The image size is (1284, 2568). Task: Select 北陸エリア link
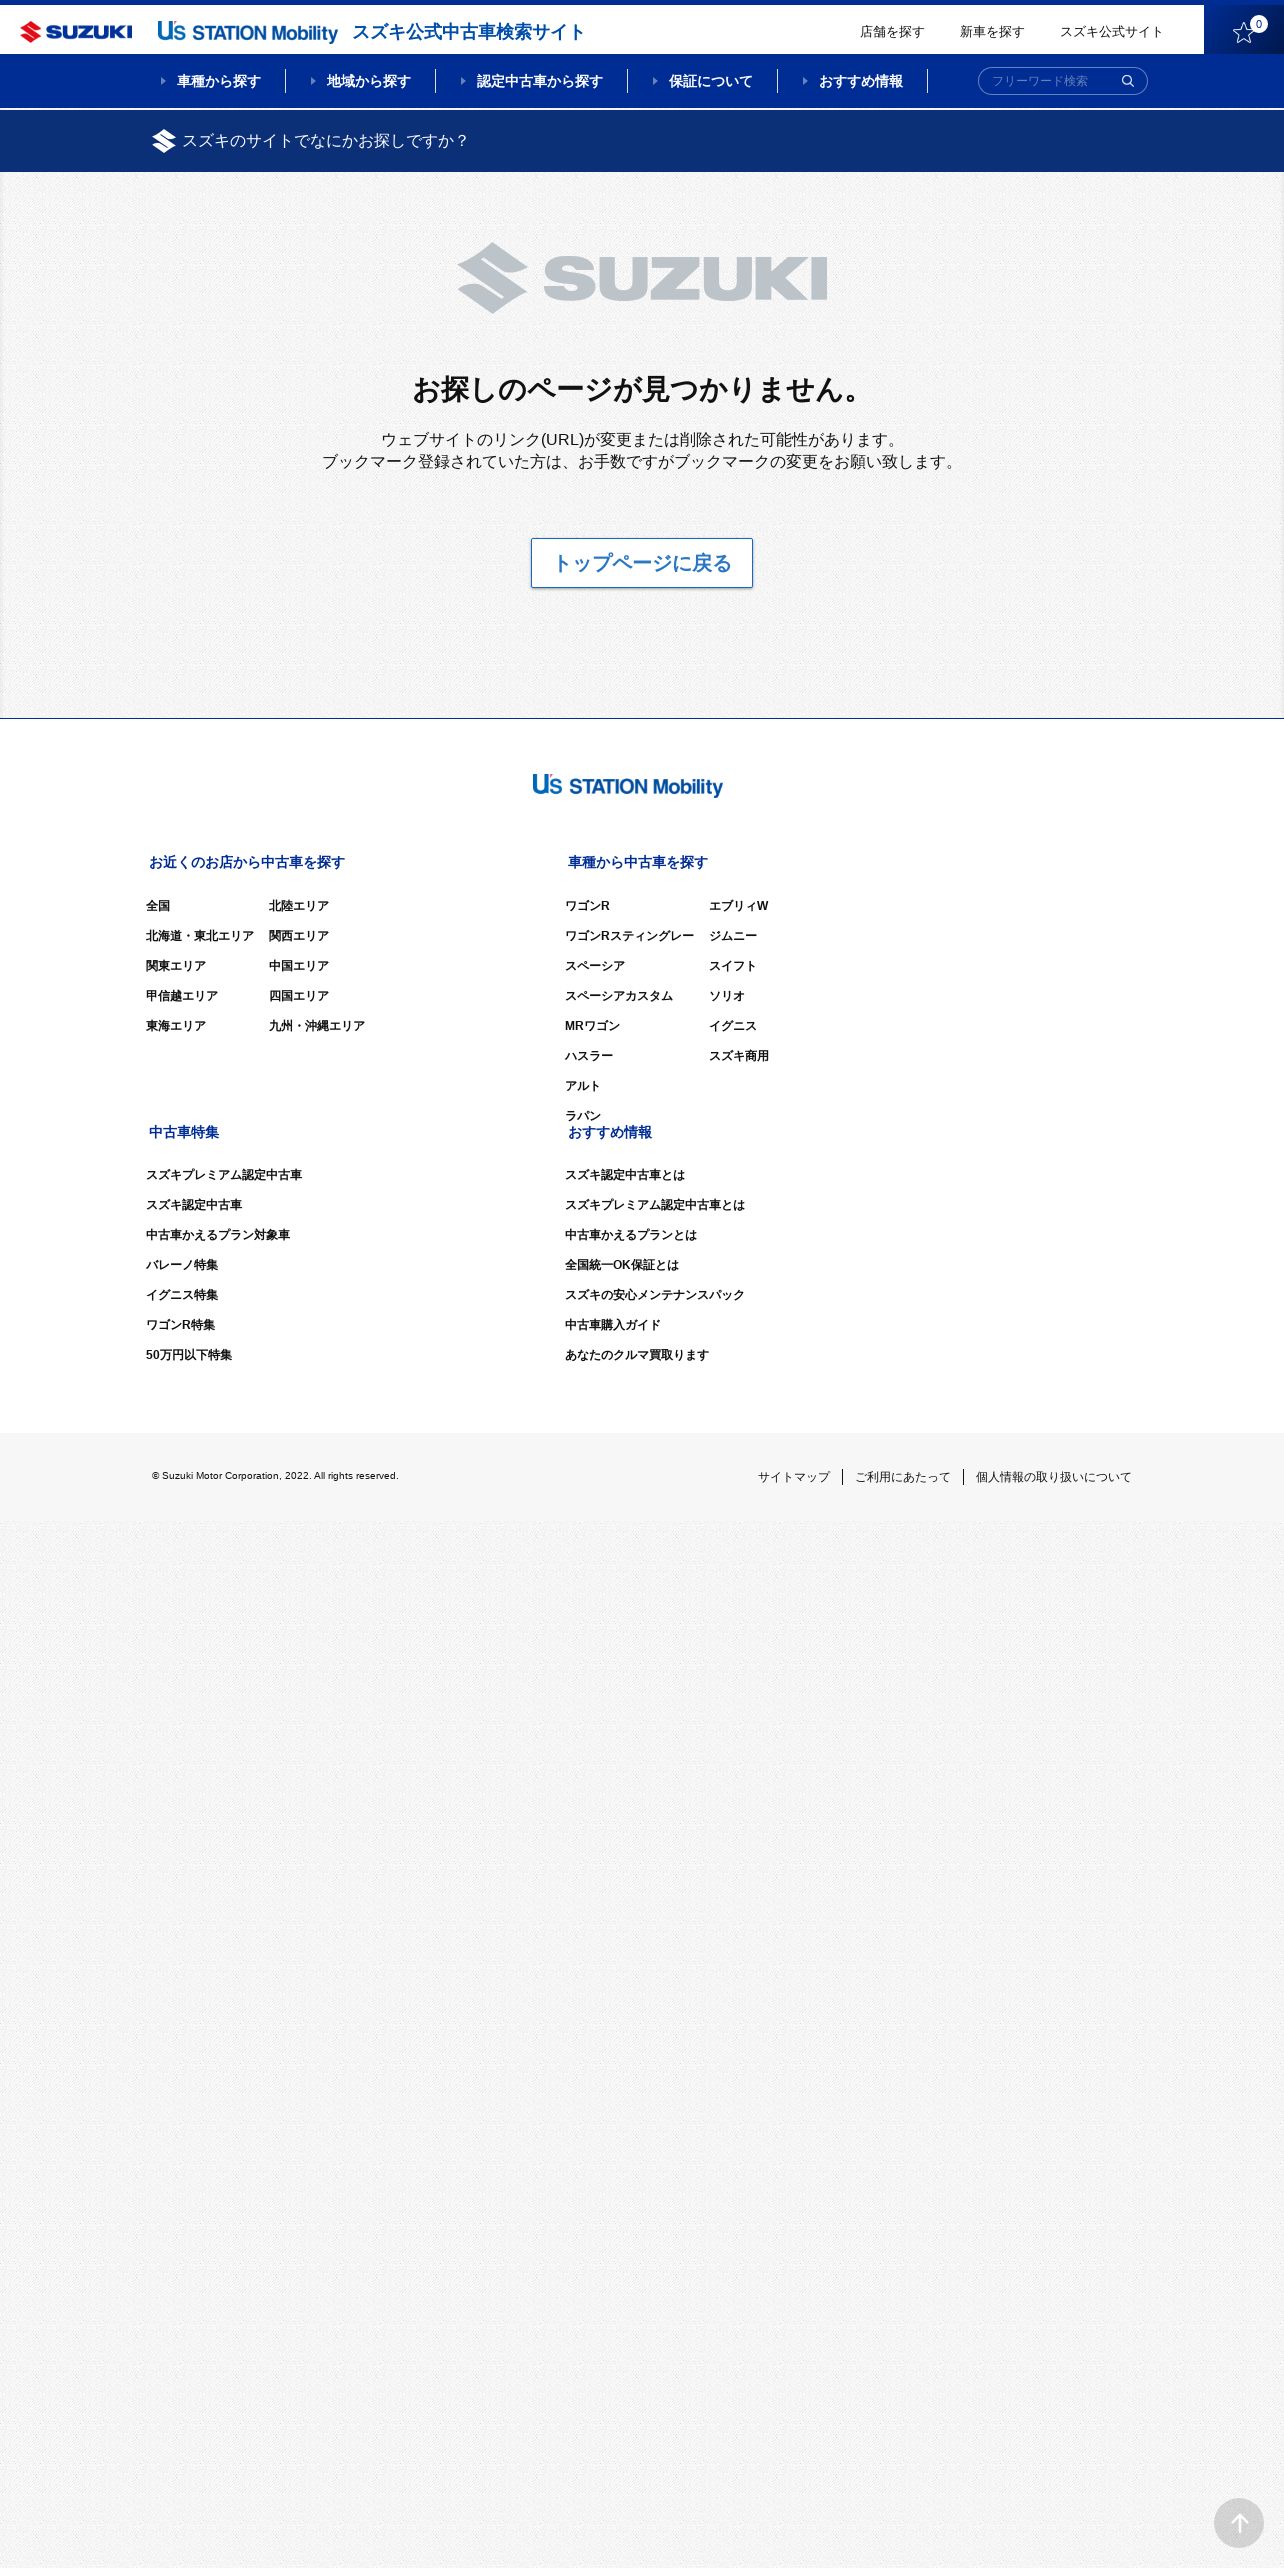(x=299, y=906)
